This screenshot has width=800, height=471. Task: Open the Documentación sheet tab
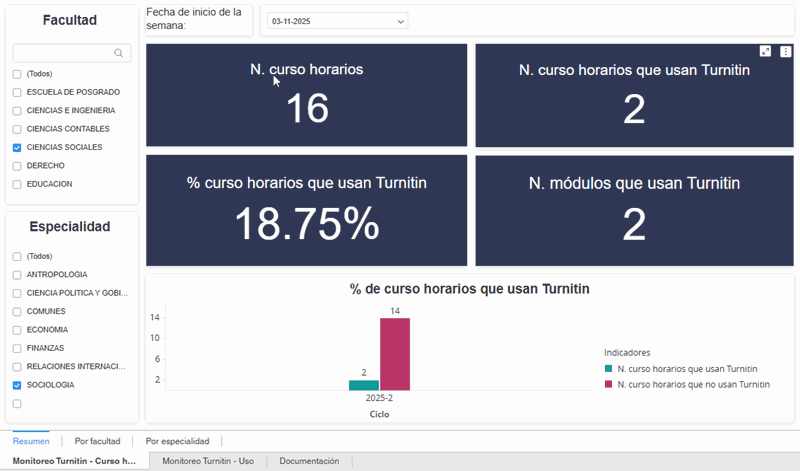pyautogui.click(x=309, y=461)
